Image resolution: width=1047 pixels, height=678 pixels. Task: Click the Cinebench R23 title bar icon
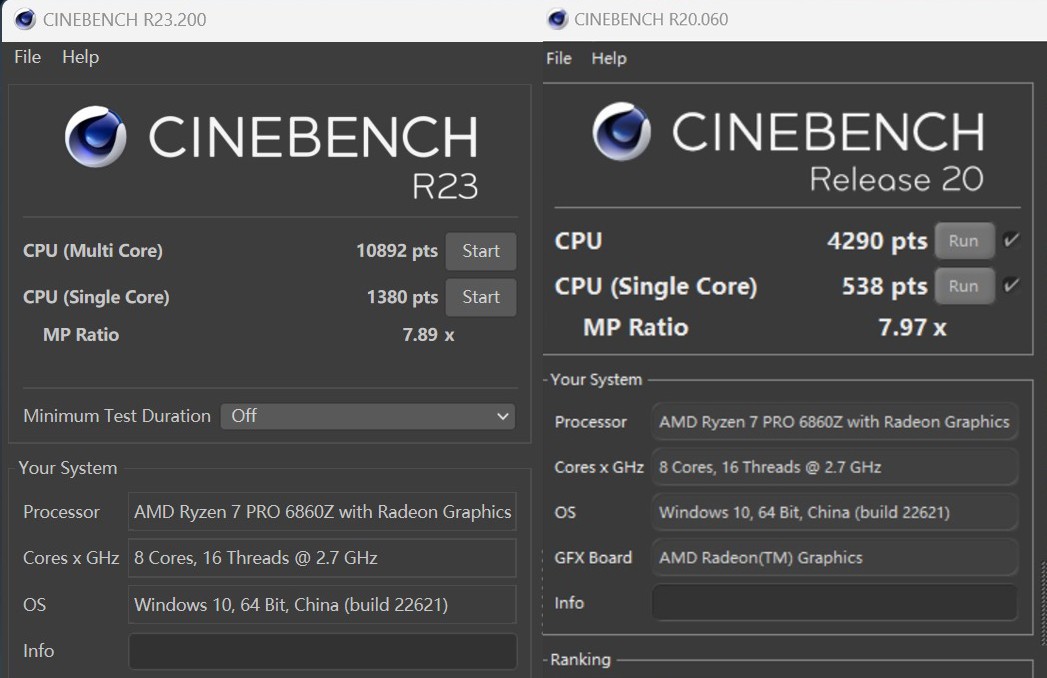click(25, 19)
